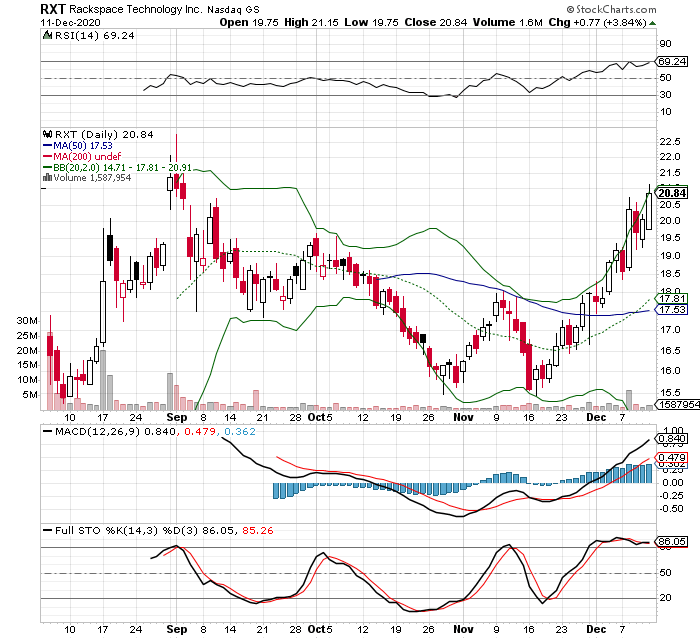Click the 15.5 price axis label
The image size is (700, 639).
(670, 393)
